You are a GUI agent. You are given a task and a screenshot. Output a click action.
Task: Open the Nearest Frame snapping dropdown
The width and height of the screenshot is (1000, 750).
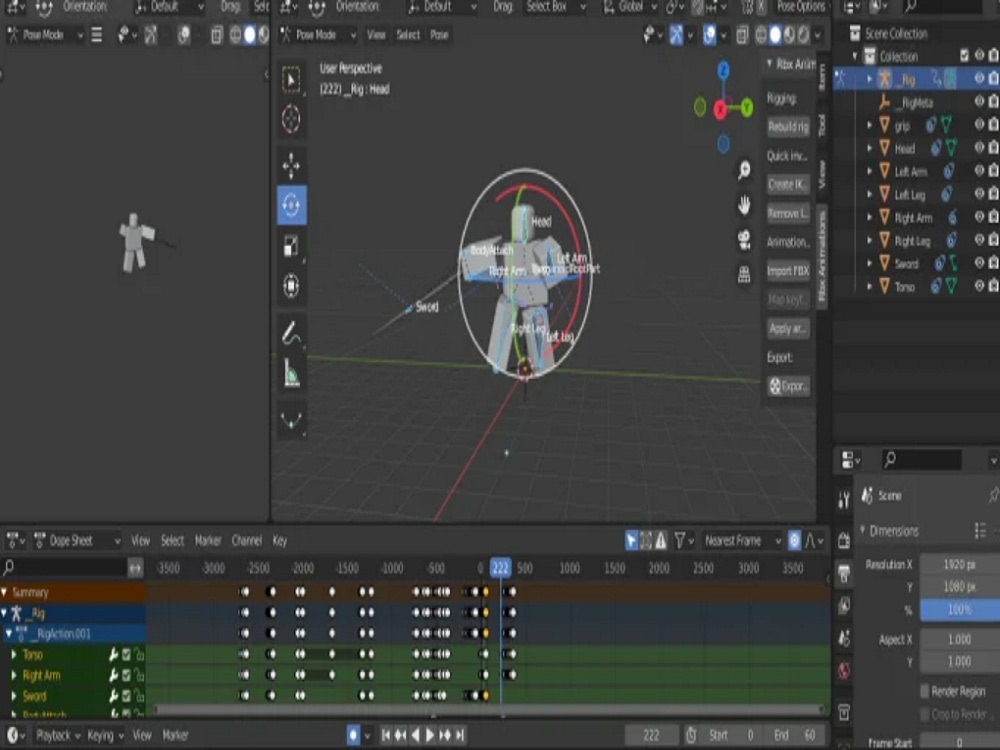tap(742, 541)
